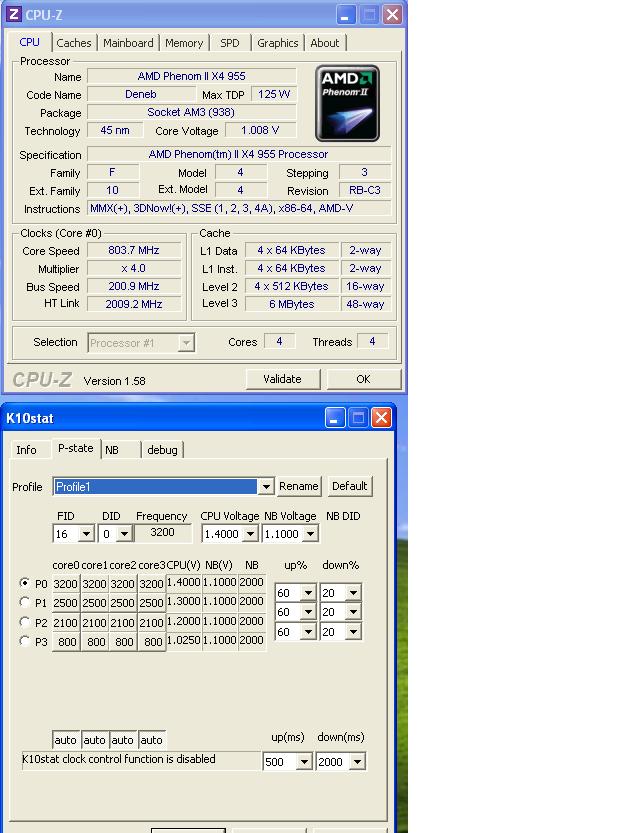Viewport: 640px width, 833px height.
Task: Click the CPU-Z title bar icon
Action: click(13, 14)
